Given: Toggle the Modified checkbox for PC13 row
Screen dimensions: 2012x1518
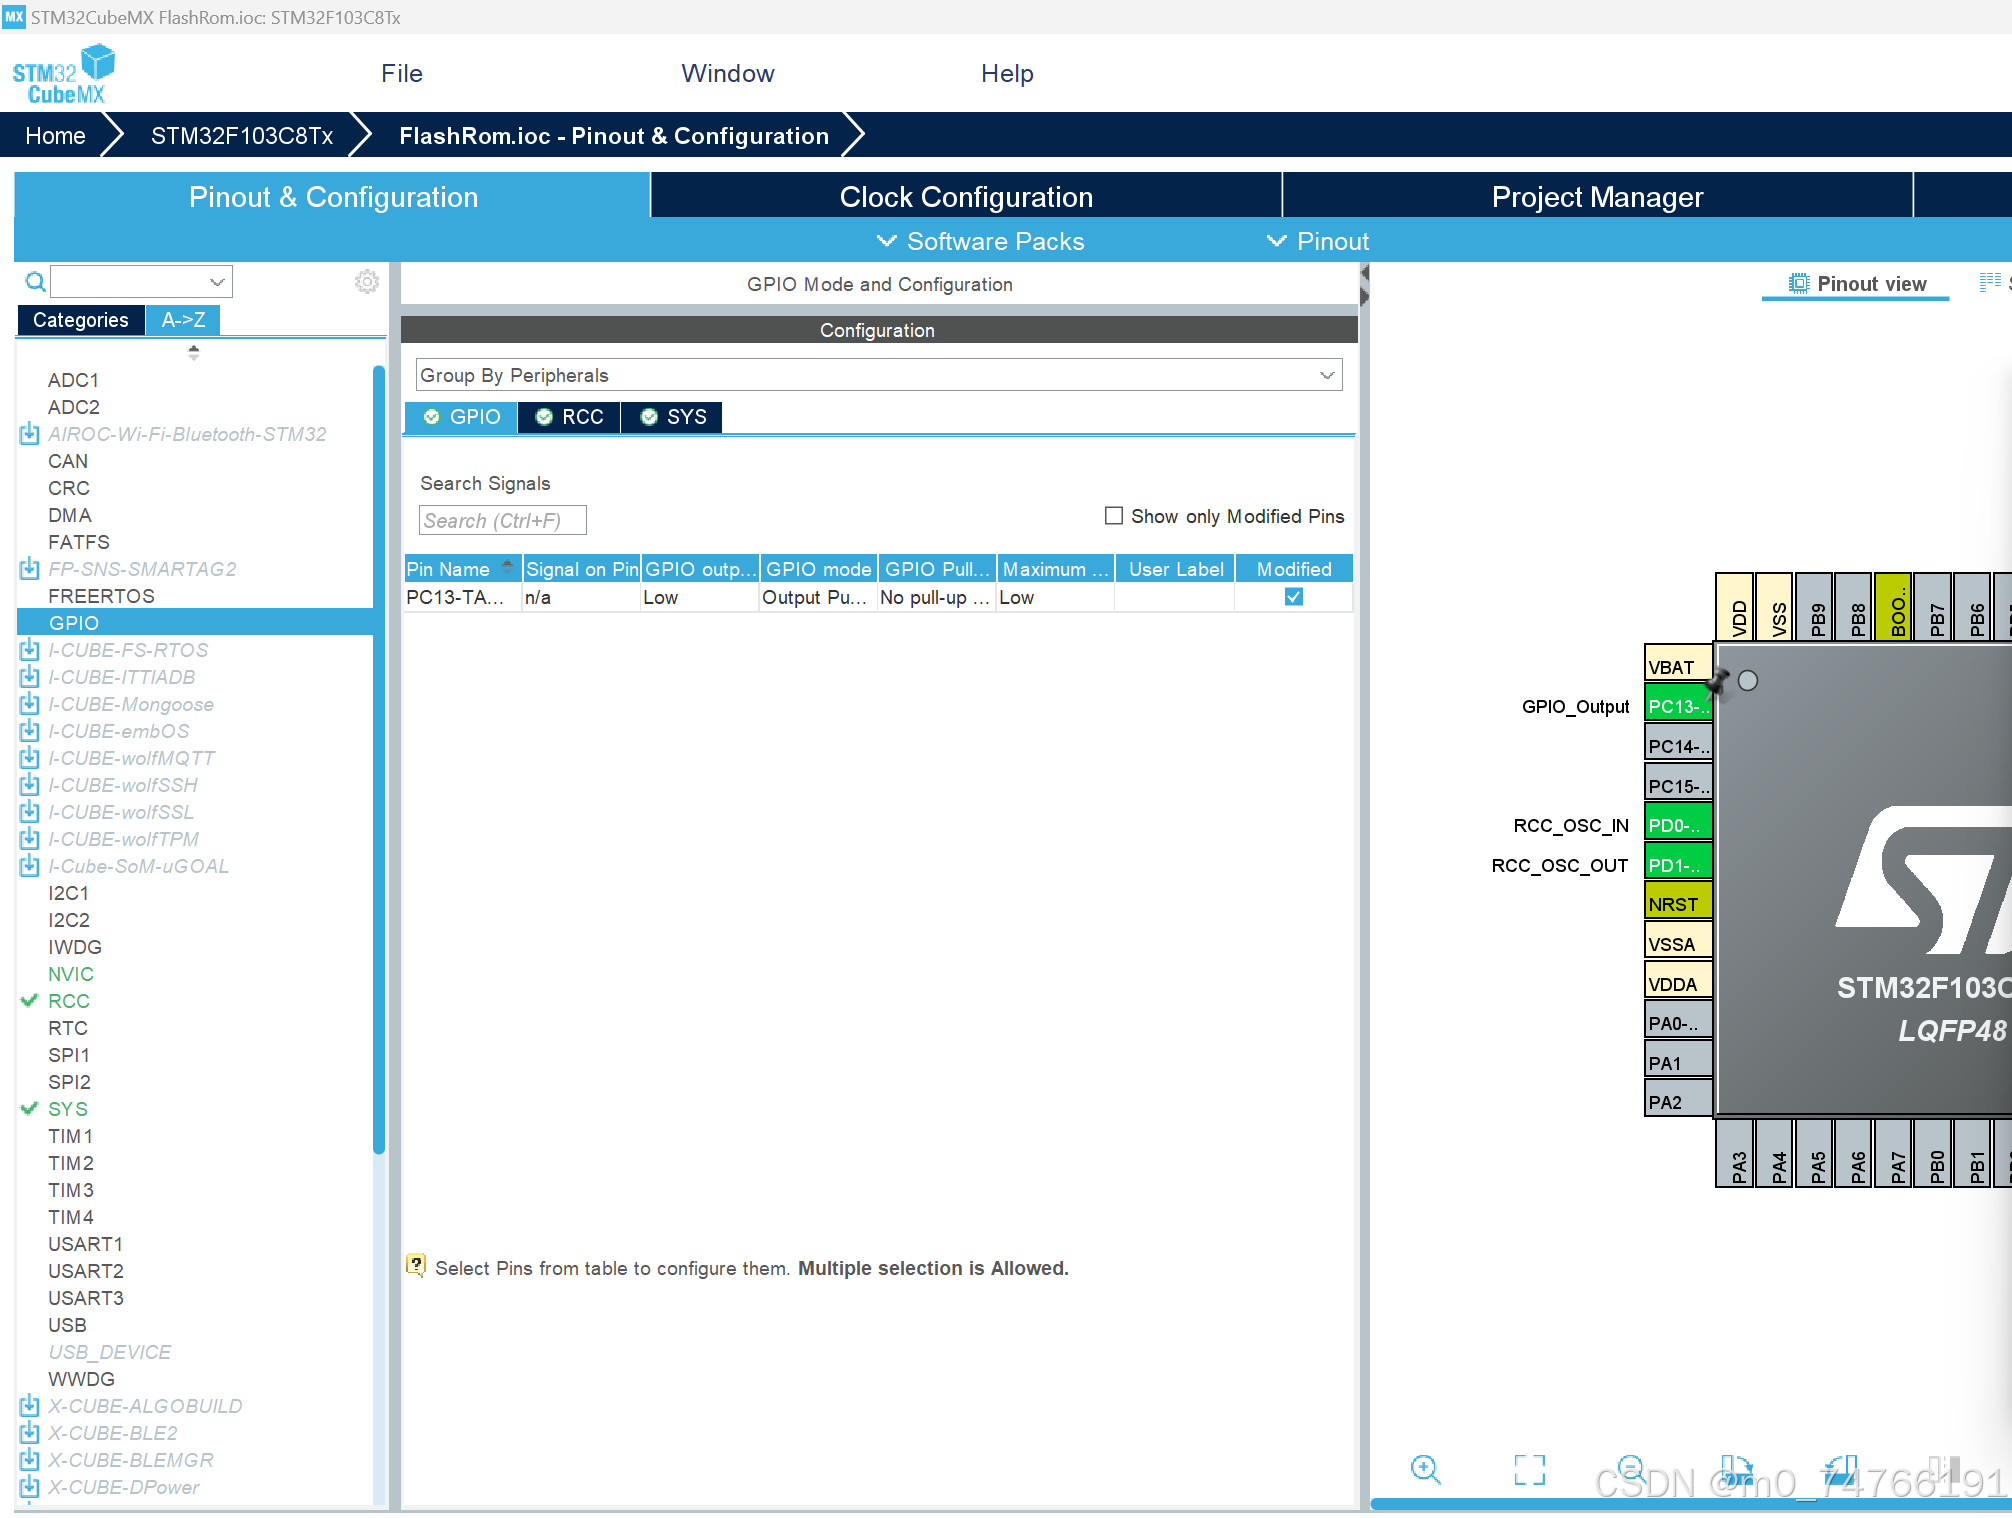Looking at the screenshot, I should click(x=1294, y=597).
